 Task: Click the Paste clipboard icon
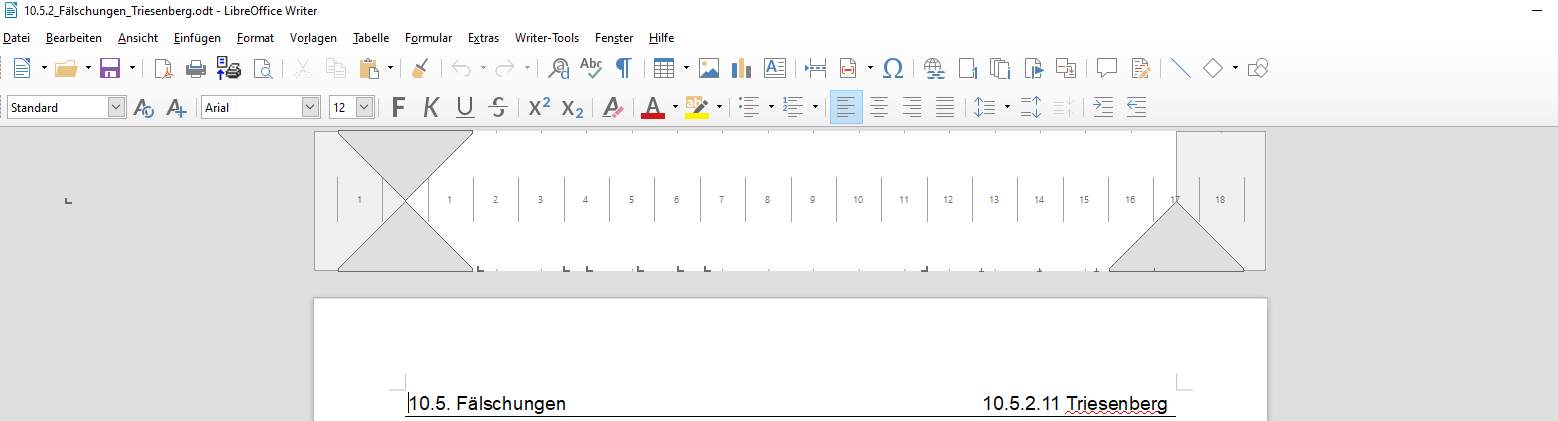tap(369, 68)
